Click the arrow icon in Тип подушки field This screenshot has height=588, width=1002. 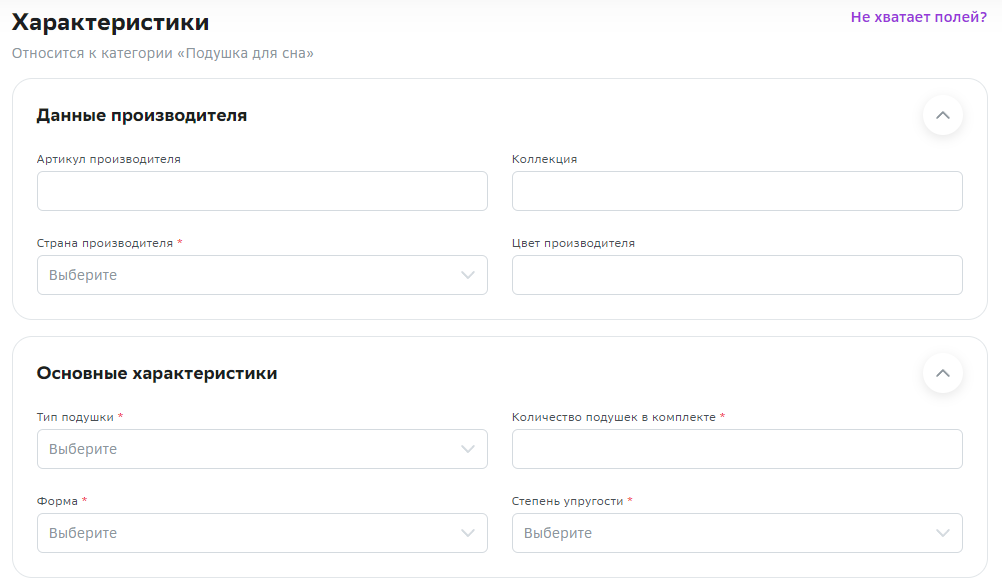468,449
